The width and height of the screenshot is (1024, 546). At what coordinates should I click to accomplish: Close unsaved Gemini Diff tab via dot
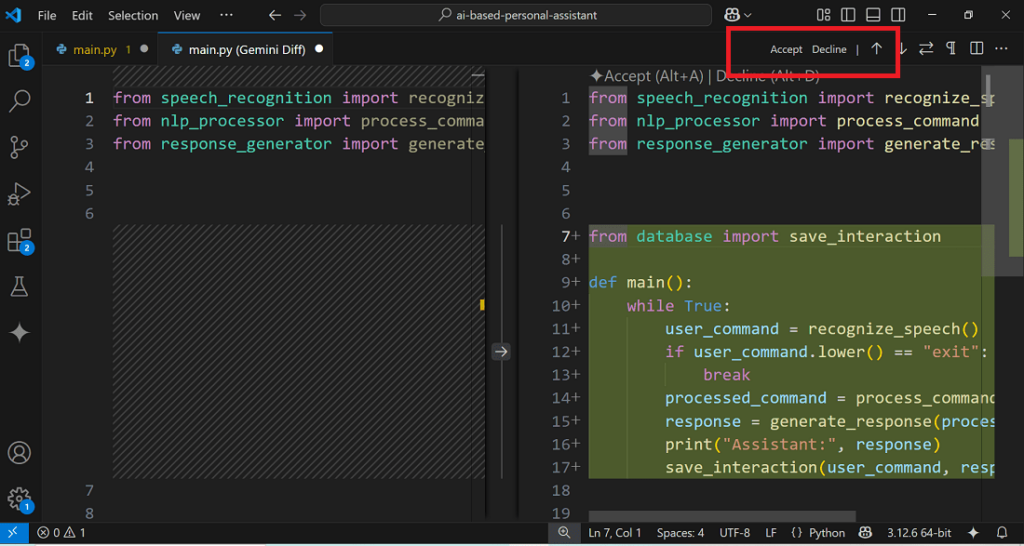pyautogui.click(x=319, y=48)
